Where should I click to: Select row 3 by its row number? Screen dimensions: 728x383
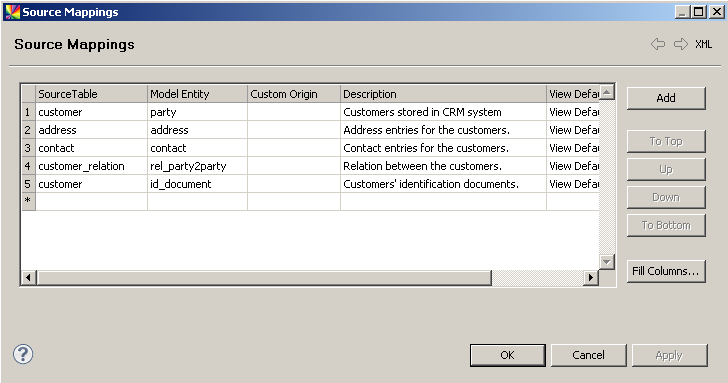click(x=28, y=148)
